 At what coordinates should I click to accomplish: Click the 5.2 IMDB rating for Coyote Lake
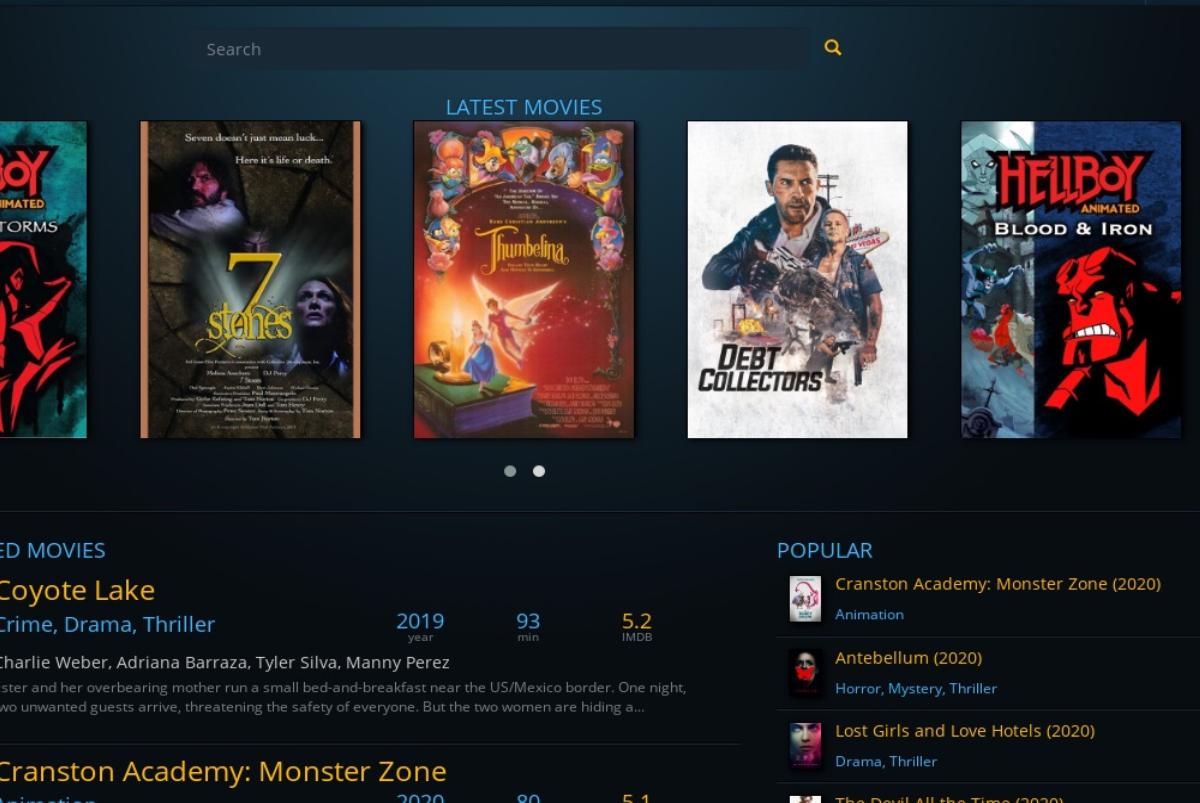coord(637,621)
